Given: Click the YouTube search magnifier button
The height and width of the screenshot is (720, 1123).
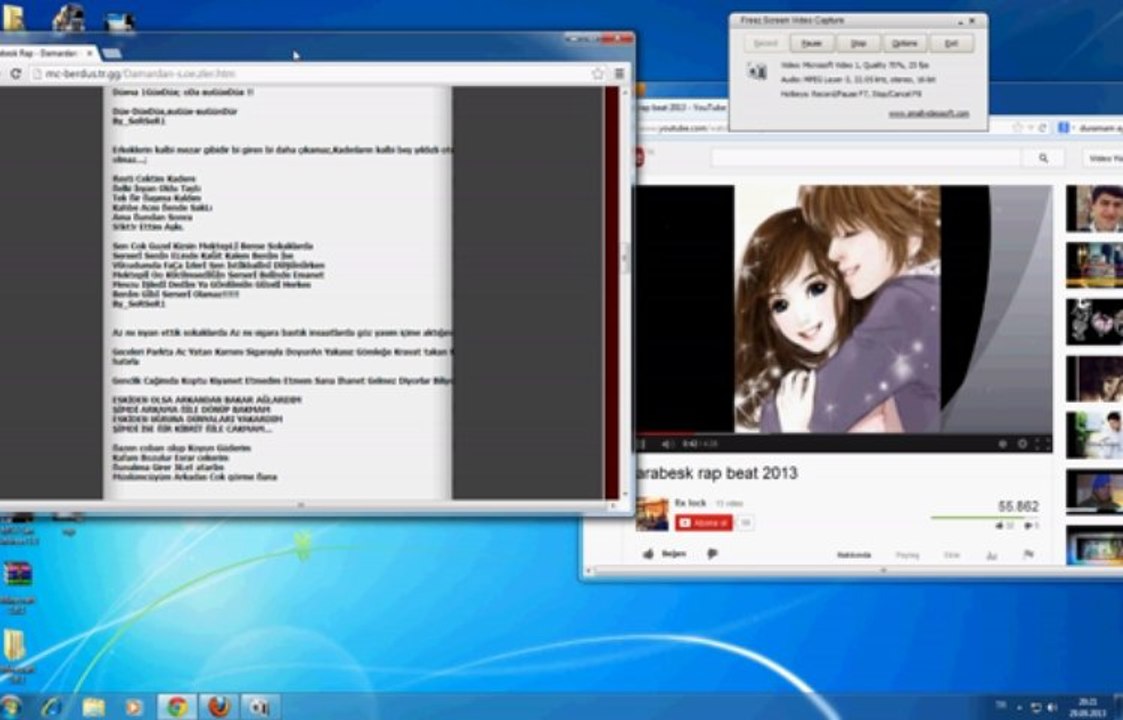Looking at the screenshot, I should 1044,158.
